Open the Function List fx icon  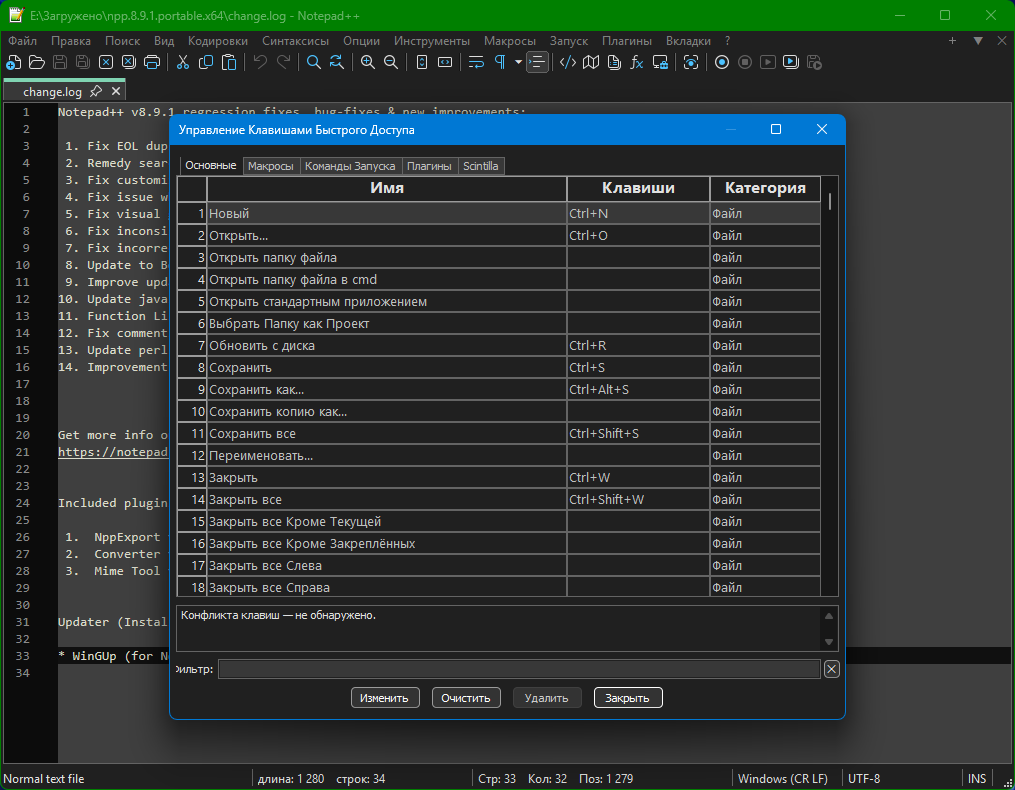(637, 62)
